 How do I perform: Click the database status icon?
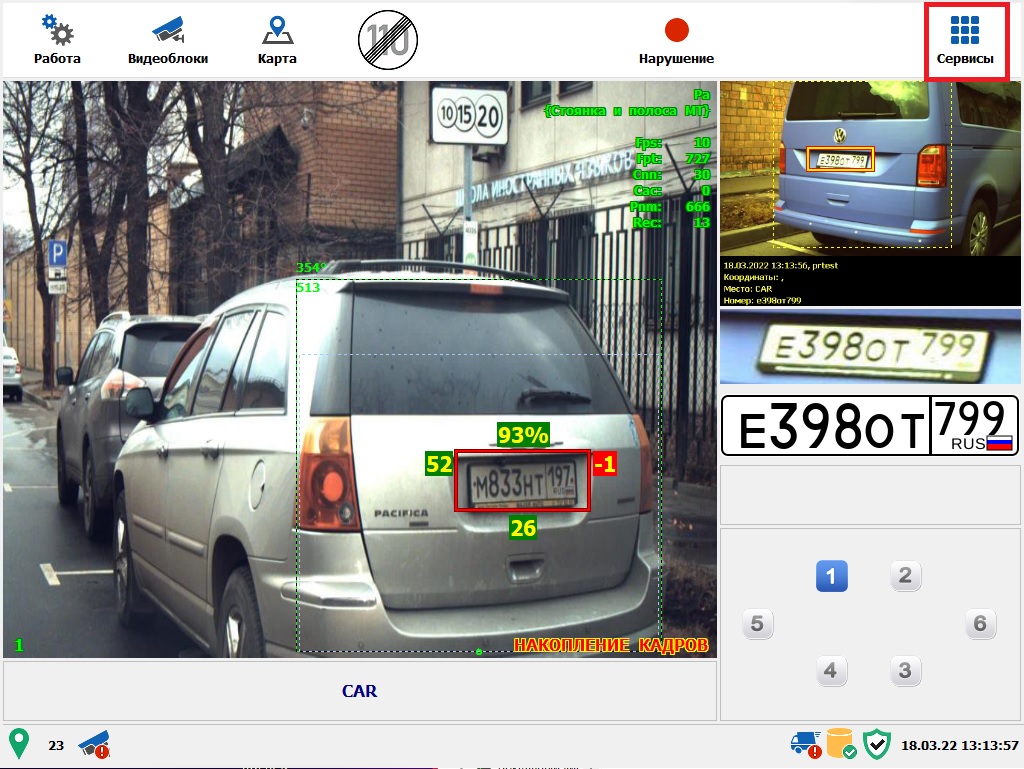click(840, 745)
